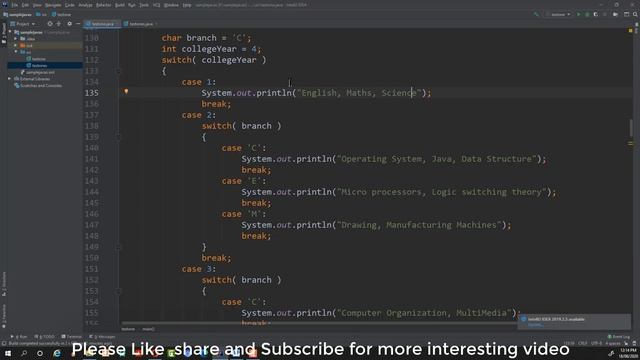640x360 pixels.
Task: Click the Update link in IDE notification
Action: coord(536,325)
